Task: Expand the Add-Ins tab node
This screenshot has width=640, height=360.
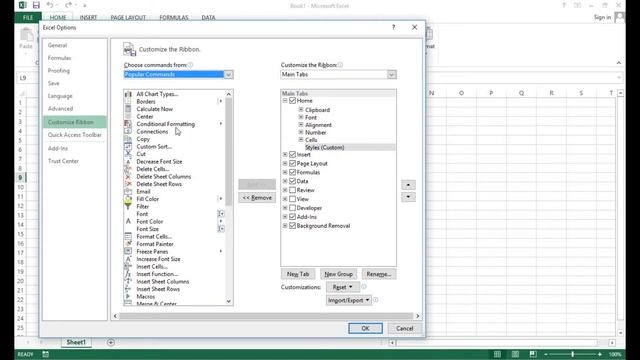Action: [285, 217]
